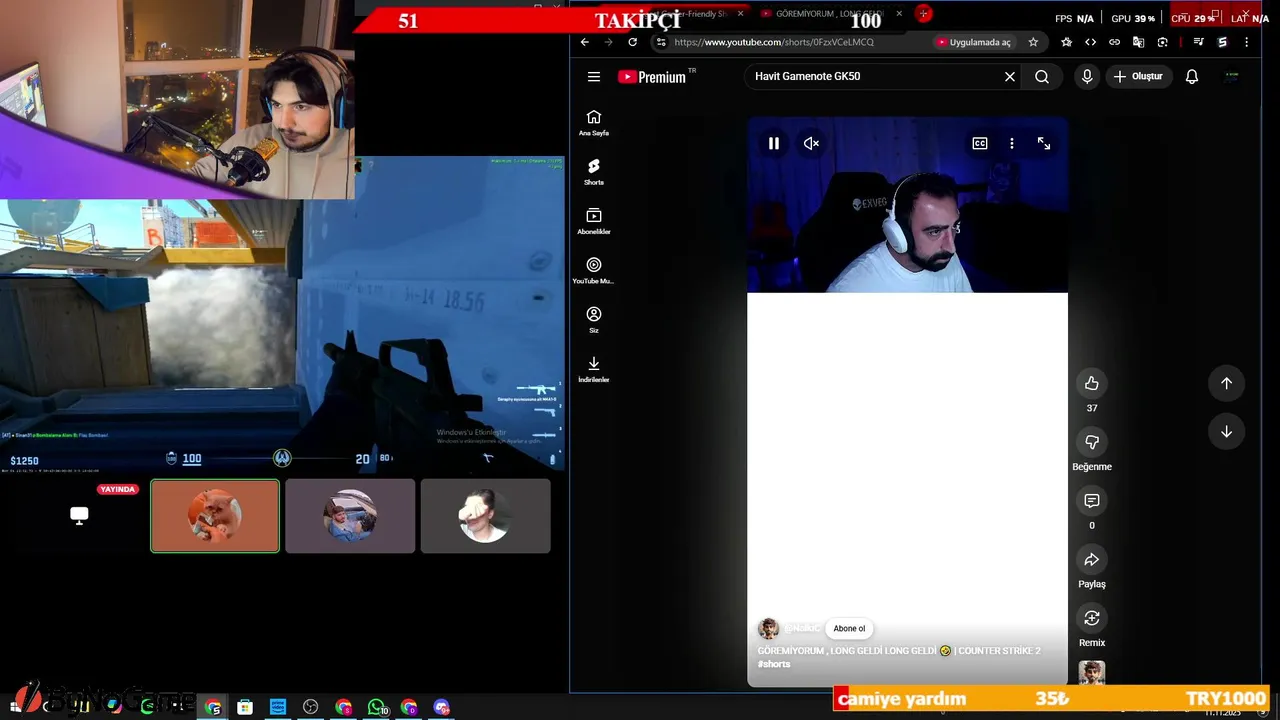Switch to the GÖREMİYORUM LONG GELDİ tab
1280x720 pixels.
830,14
